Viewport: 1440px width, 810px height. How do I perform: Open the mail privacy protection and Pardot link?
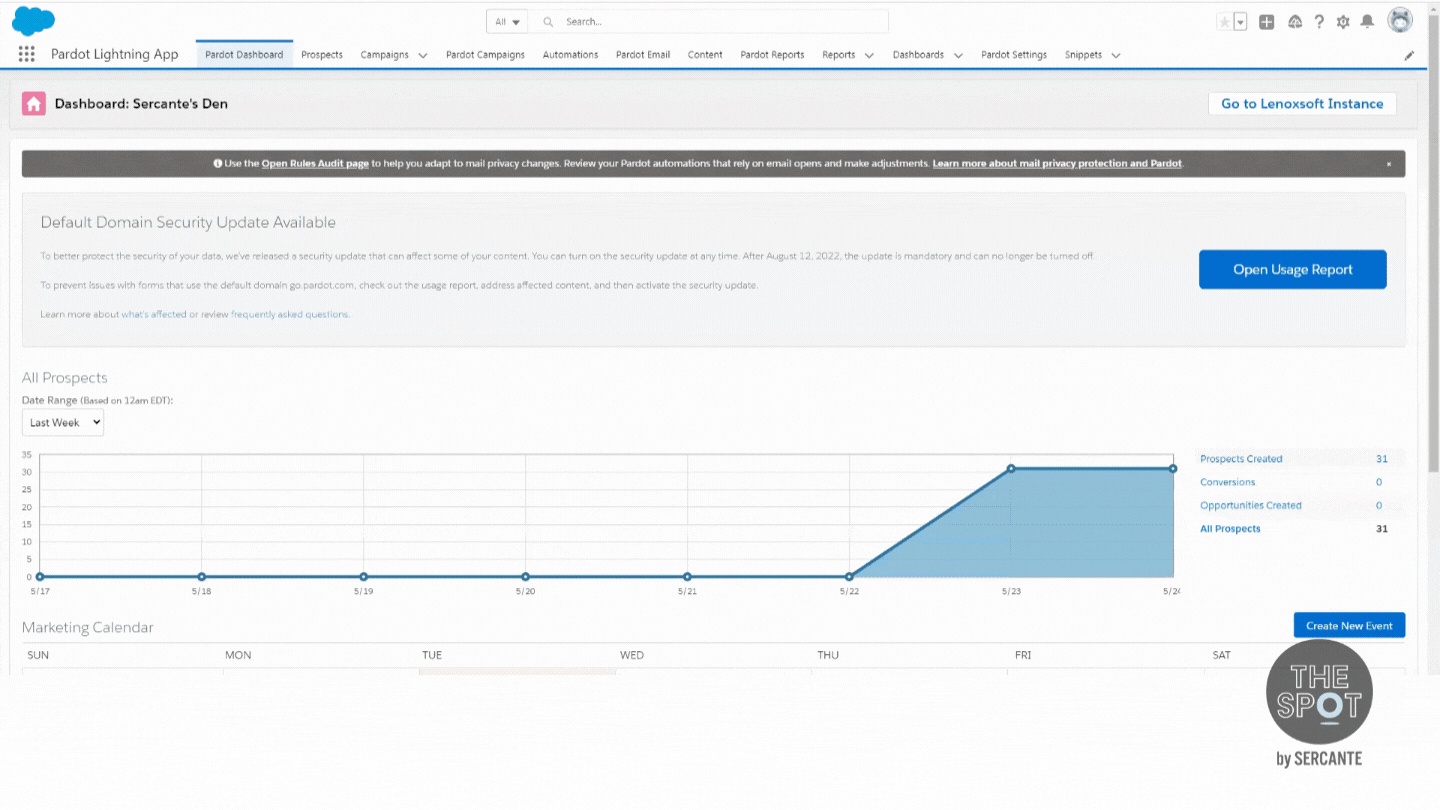click(1057, 163)
